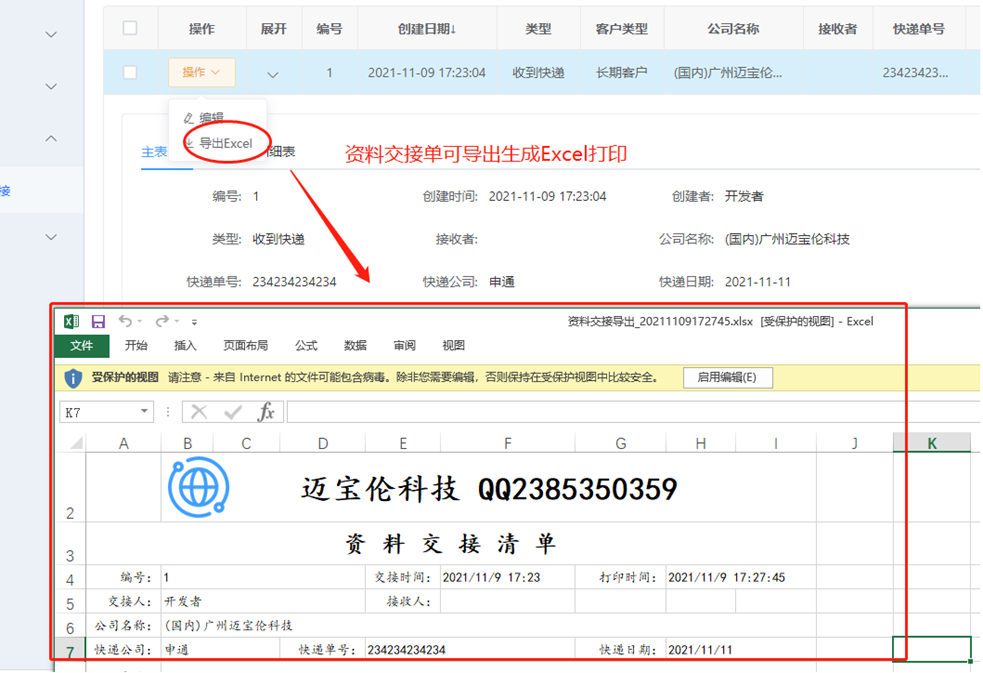Expand the bottom sidebar menu chevron
The image size is (983, 673).
pos(51,237)
